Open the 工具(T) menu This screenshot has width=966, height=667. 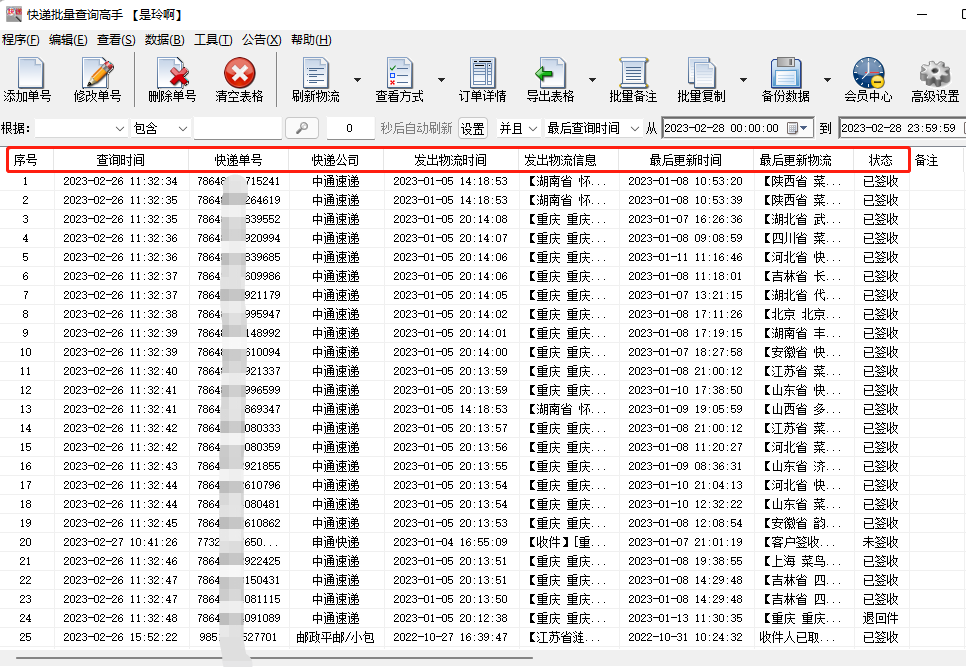(212, 40)
